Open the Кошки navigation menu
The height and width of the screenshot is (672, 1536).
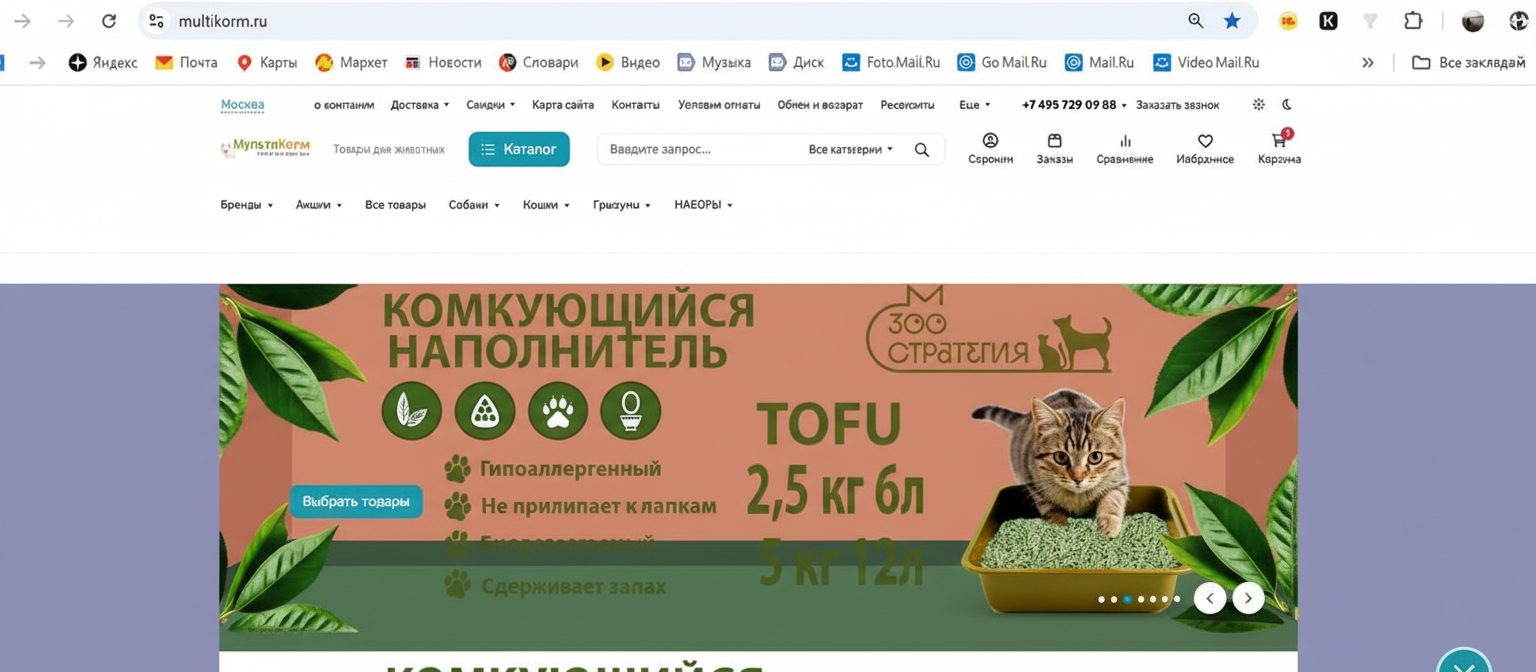[x=546, y=205]
